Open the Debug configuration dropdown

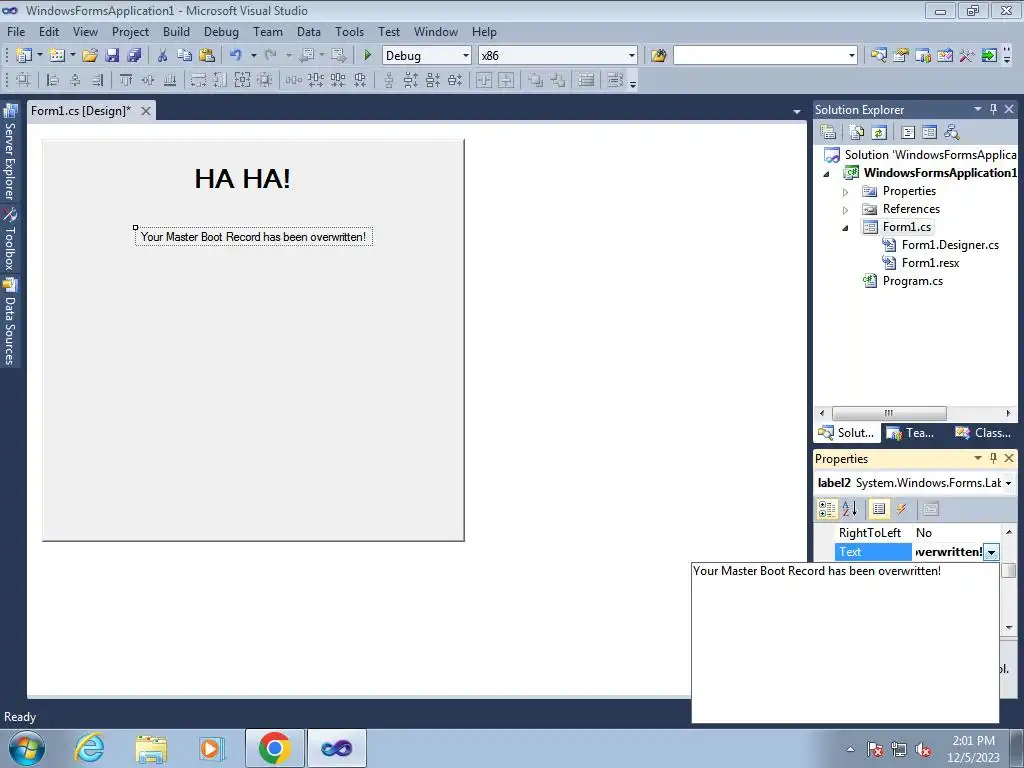click(x=466, y=56)
